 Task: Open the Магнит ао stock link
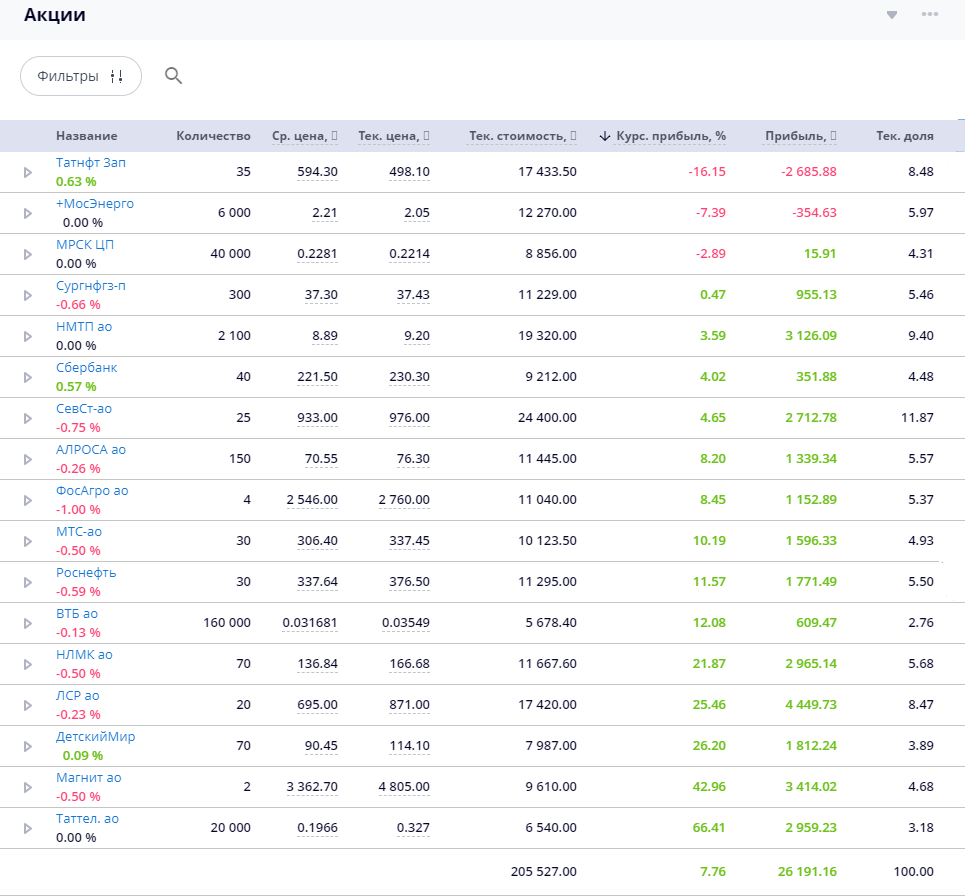[89, 778]
